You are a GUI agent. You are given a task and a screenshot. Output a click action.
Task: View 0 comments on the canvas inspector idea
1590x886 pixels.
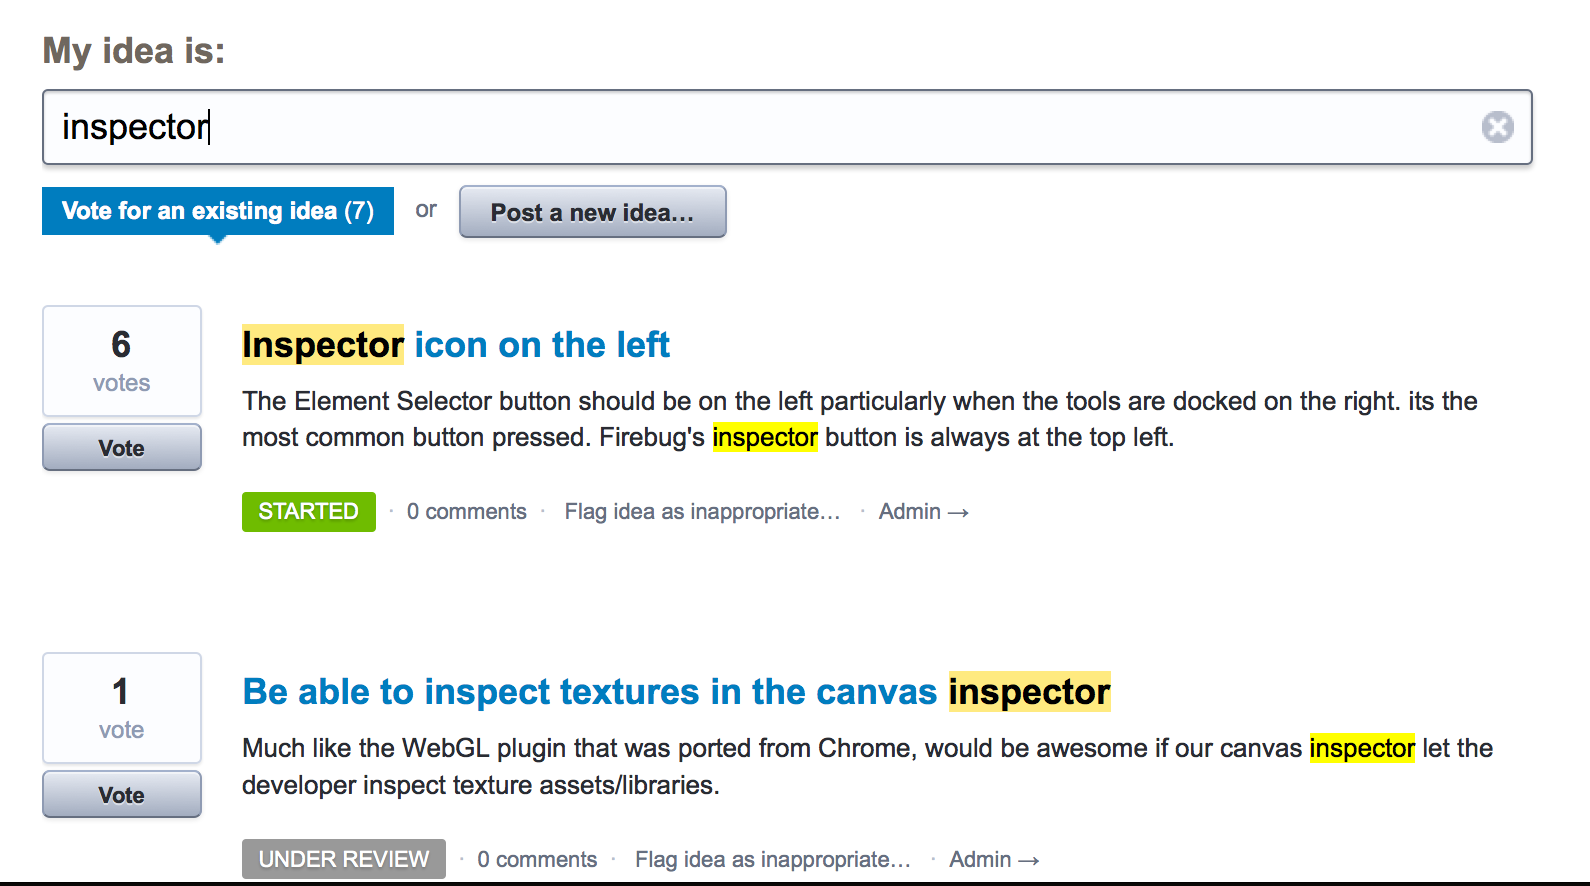(x=537, y=860)
